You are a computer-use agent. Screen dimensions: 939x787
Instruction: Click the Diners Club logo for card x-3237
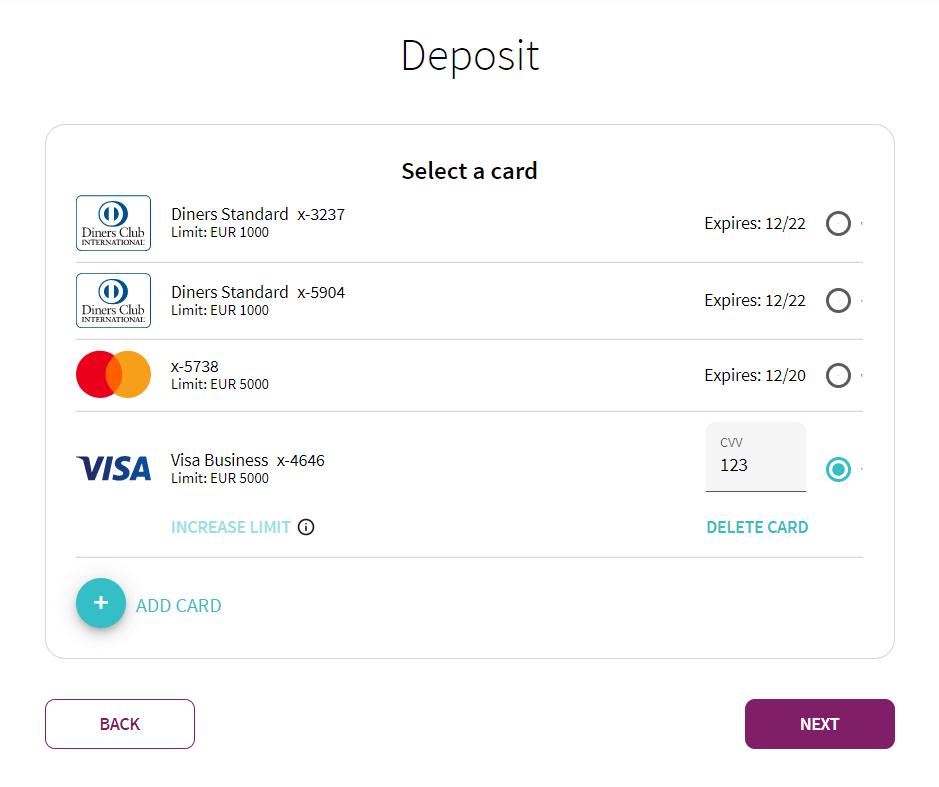tap(113, 223)
